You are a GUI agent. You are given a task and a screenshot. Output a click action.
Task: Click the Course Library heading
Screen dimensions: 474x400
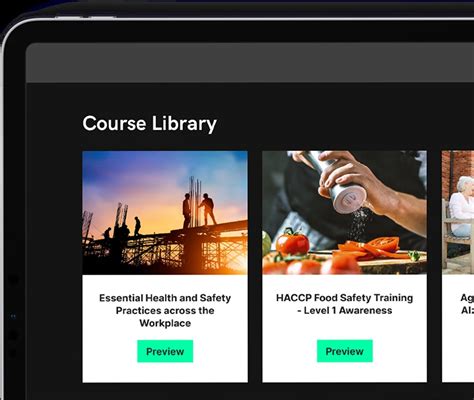click(x=150, y=124)
